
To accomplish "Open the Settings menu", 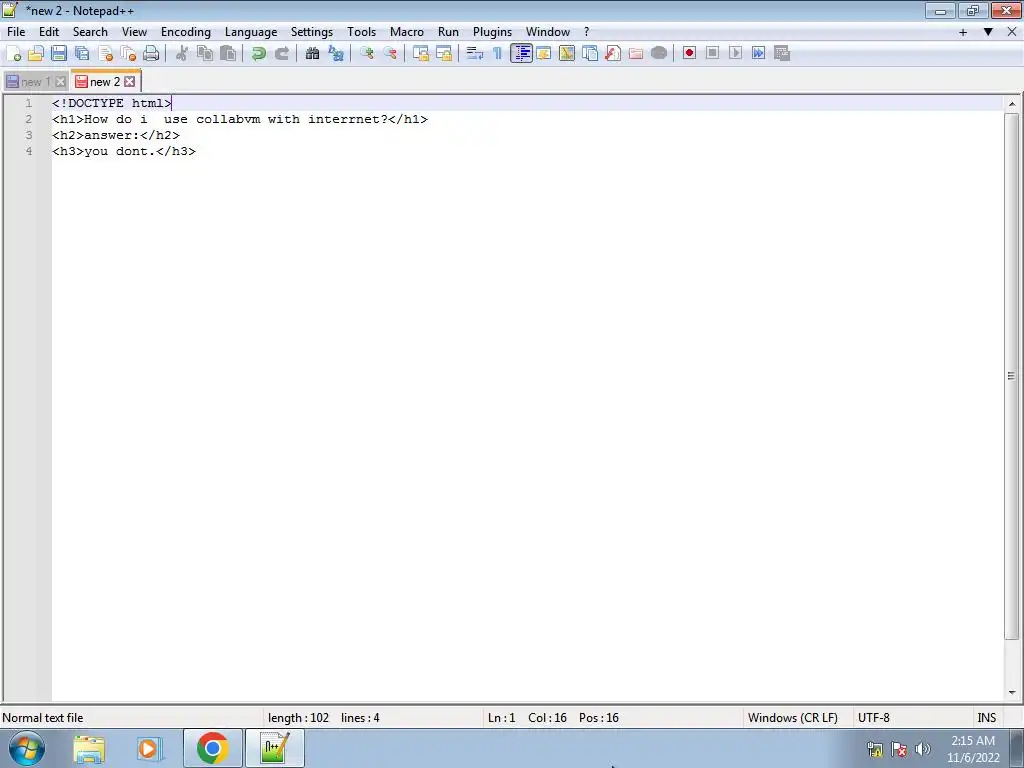I will point(312,32).
